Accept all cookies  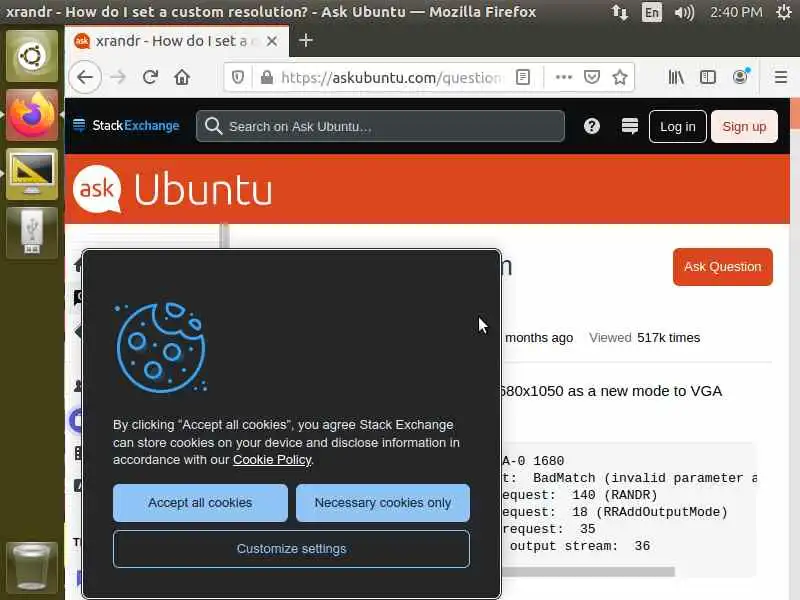tap(200, 503)
